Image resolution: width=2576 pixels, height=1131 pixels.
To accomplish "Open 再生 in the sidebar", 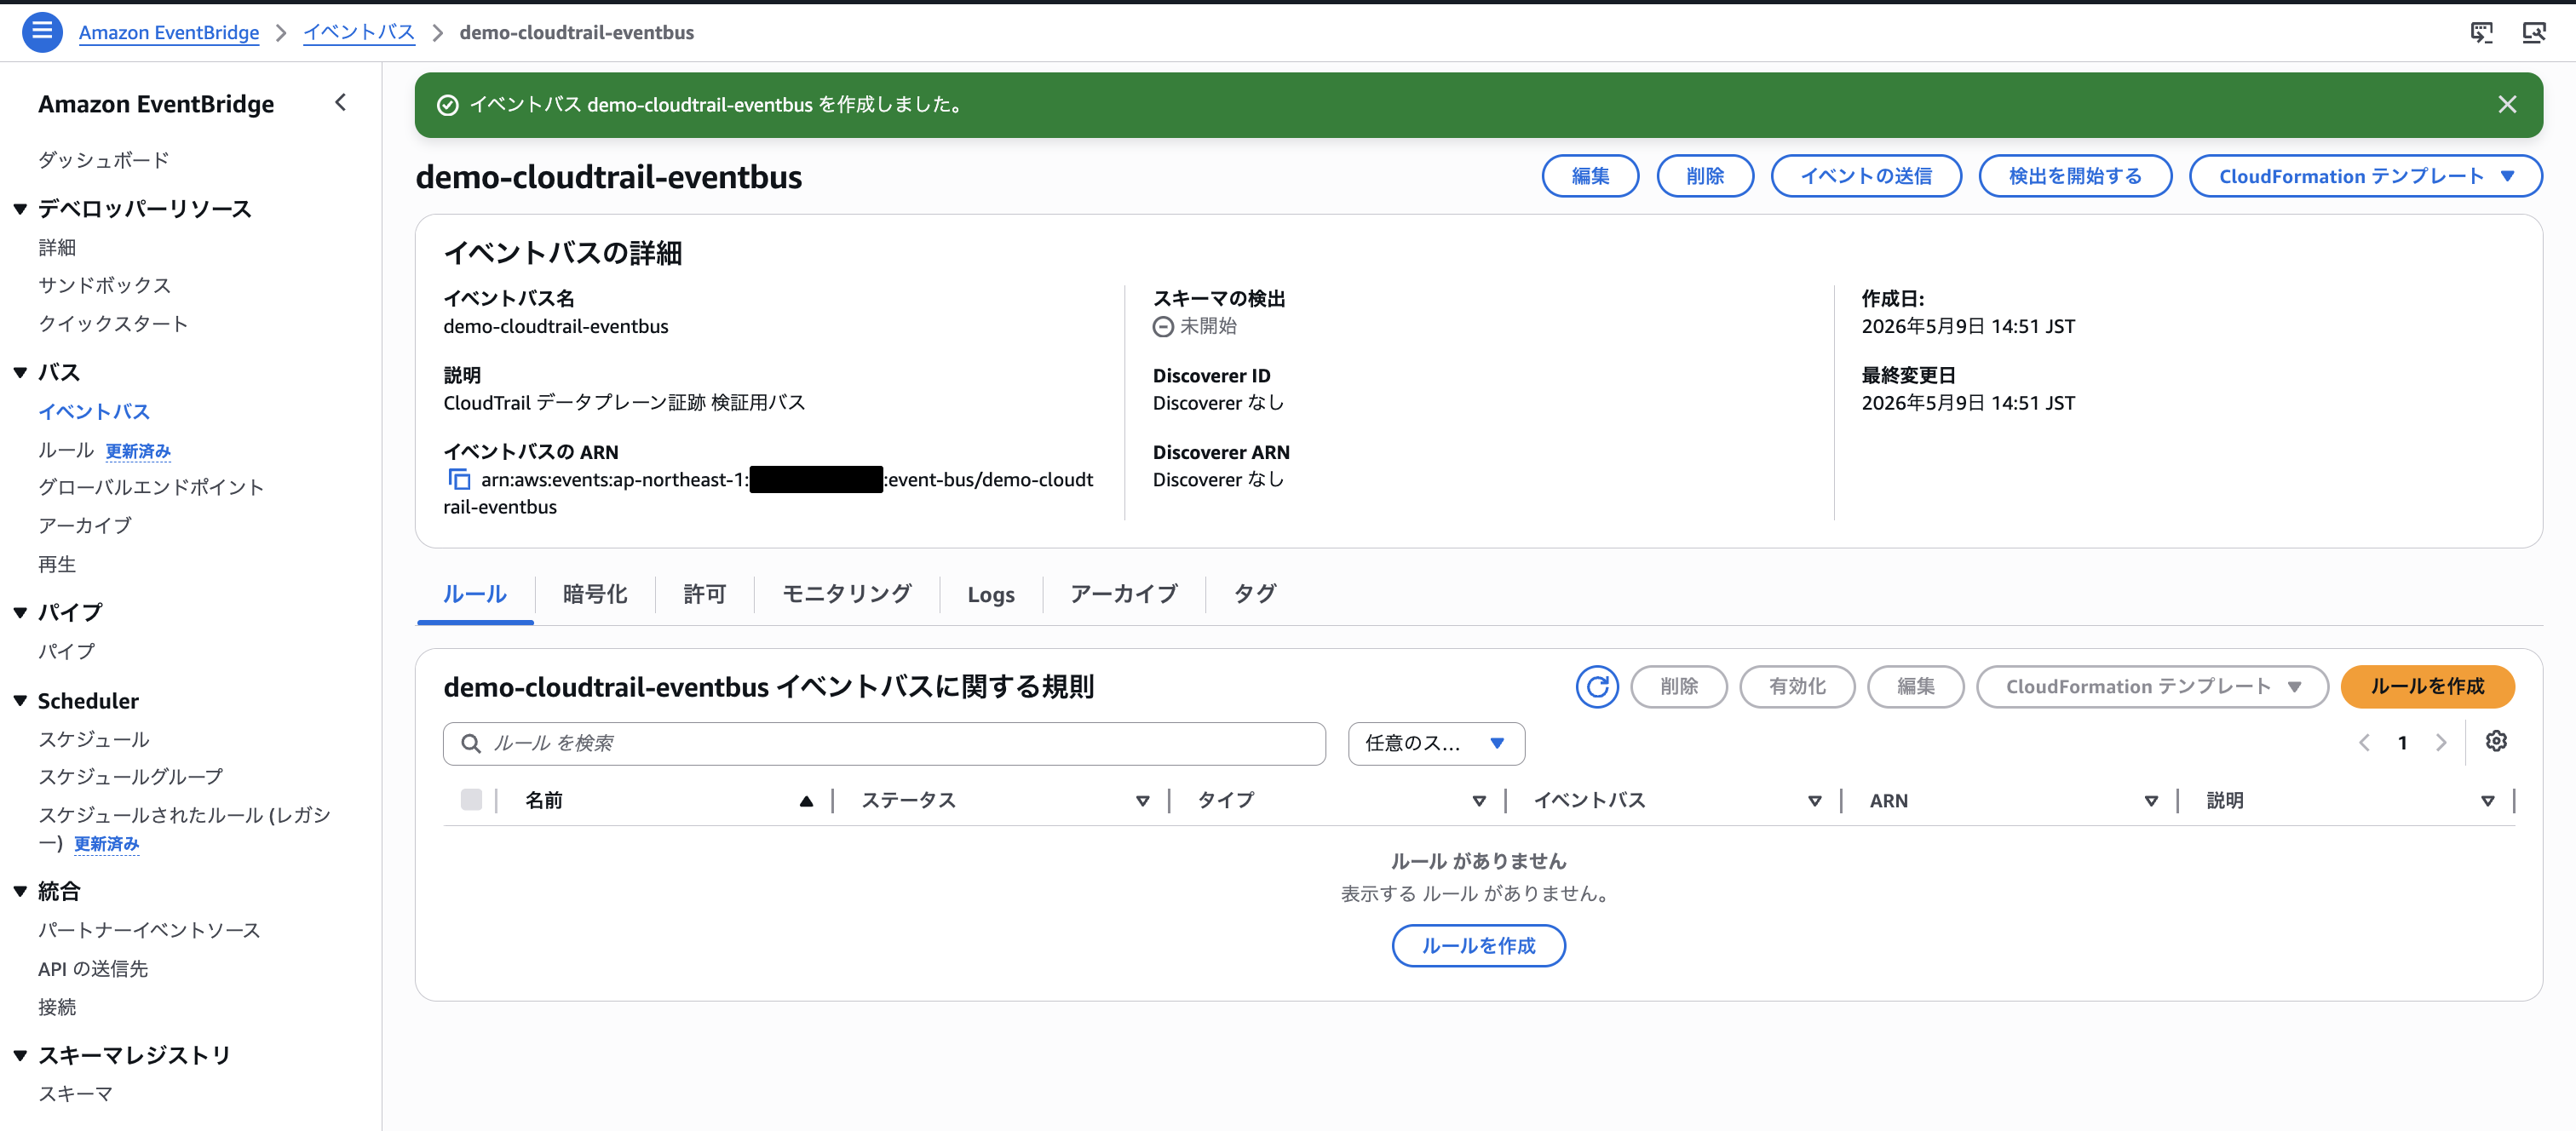I will pos(57,564).
